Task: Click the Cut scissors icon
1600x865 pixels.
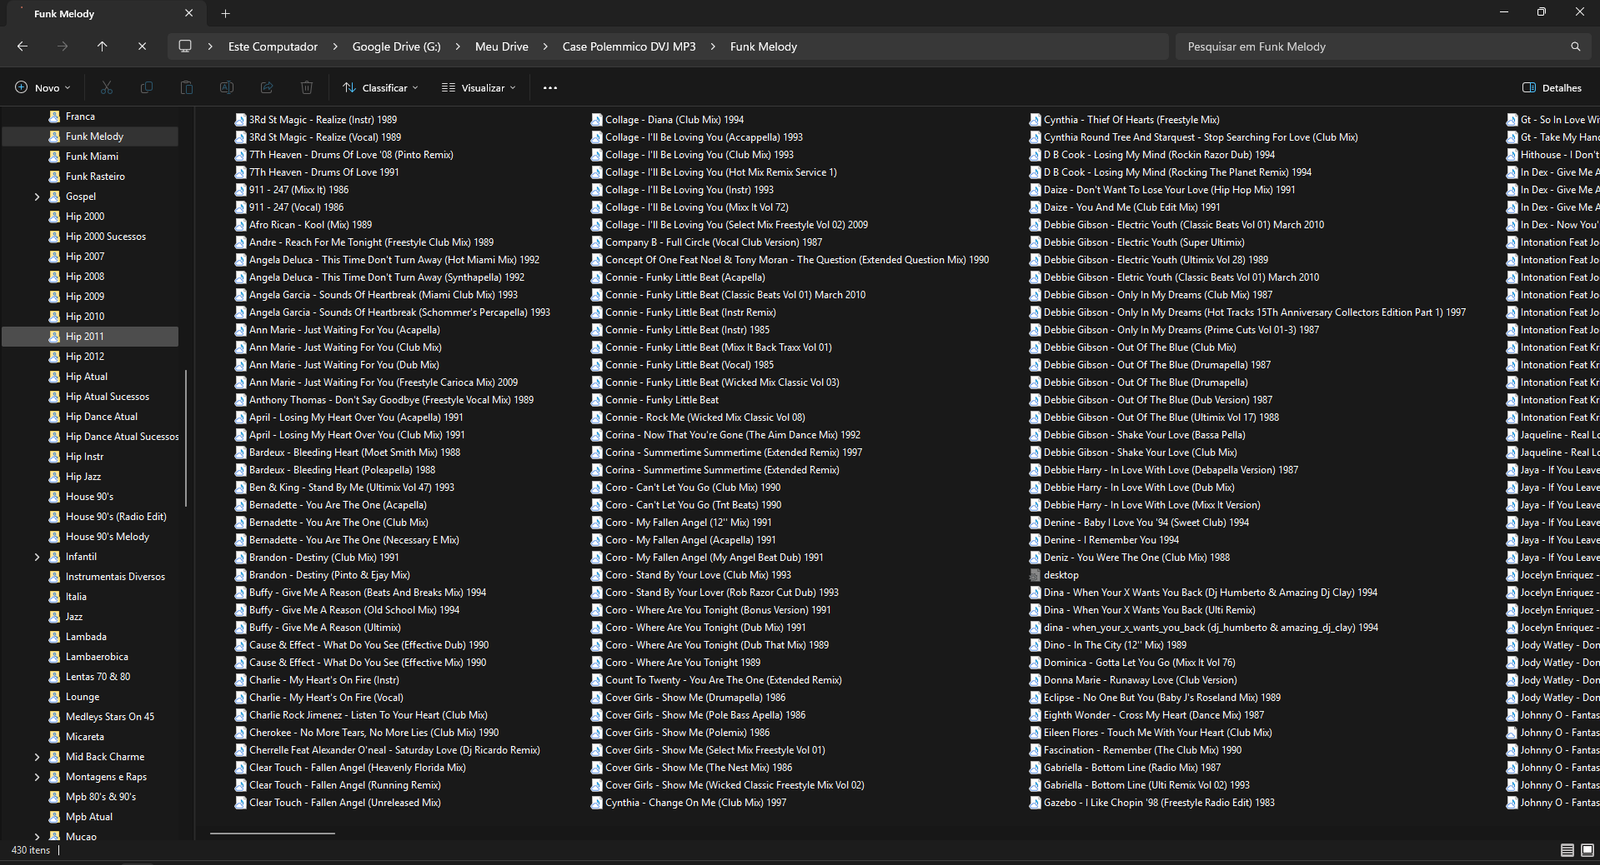Action: click(x=107, y=88)
